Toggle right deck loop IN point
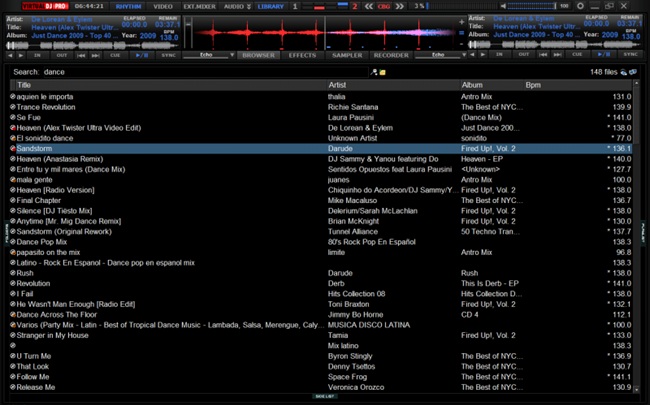 pos(499,54)
